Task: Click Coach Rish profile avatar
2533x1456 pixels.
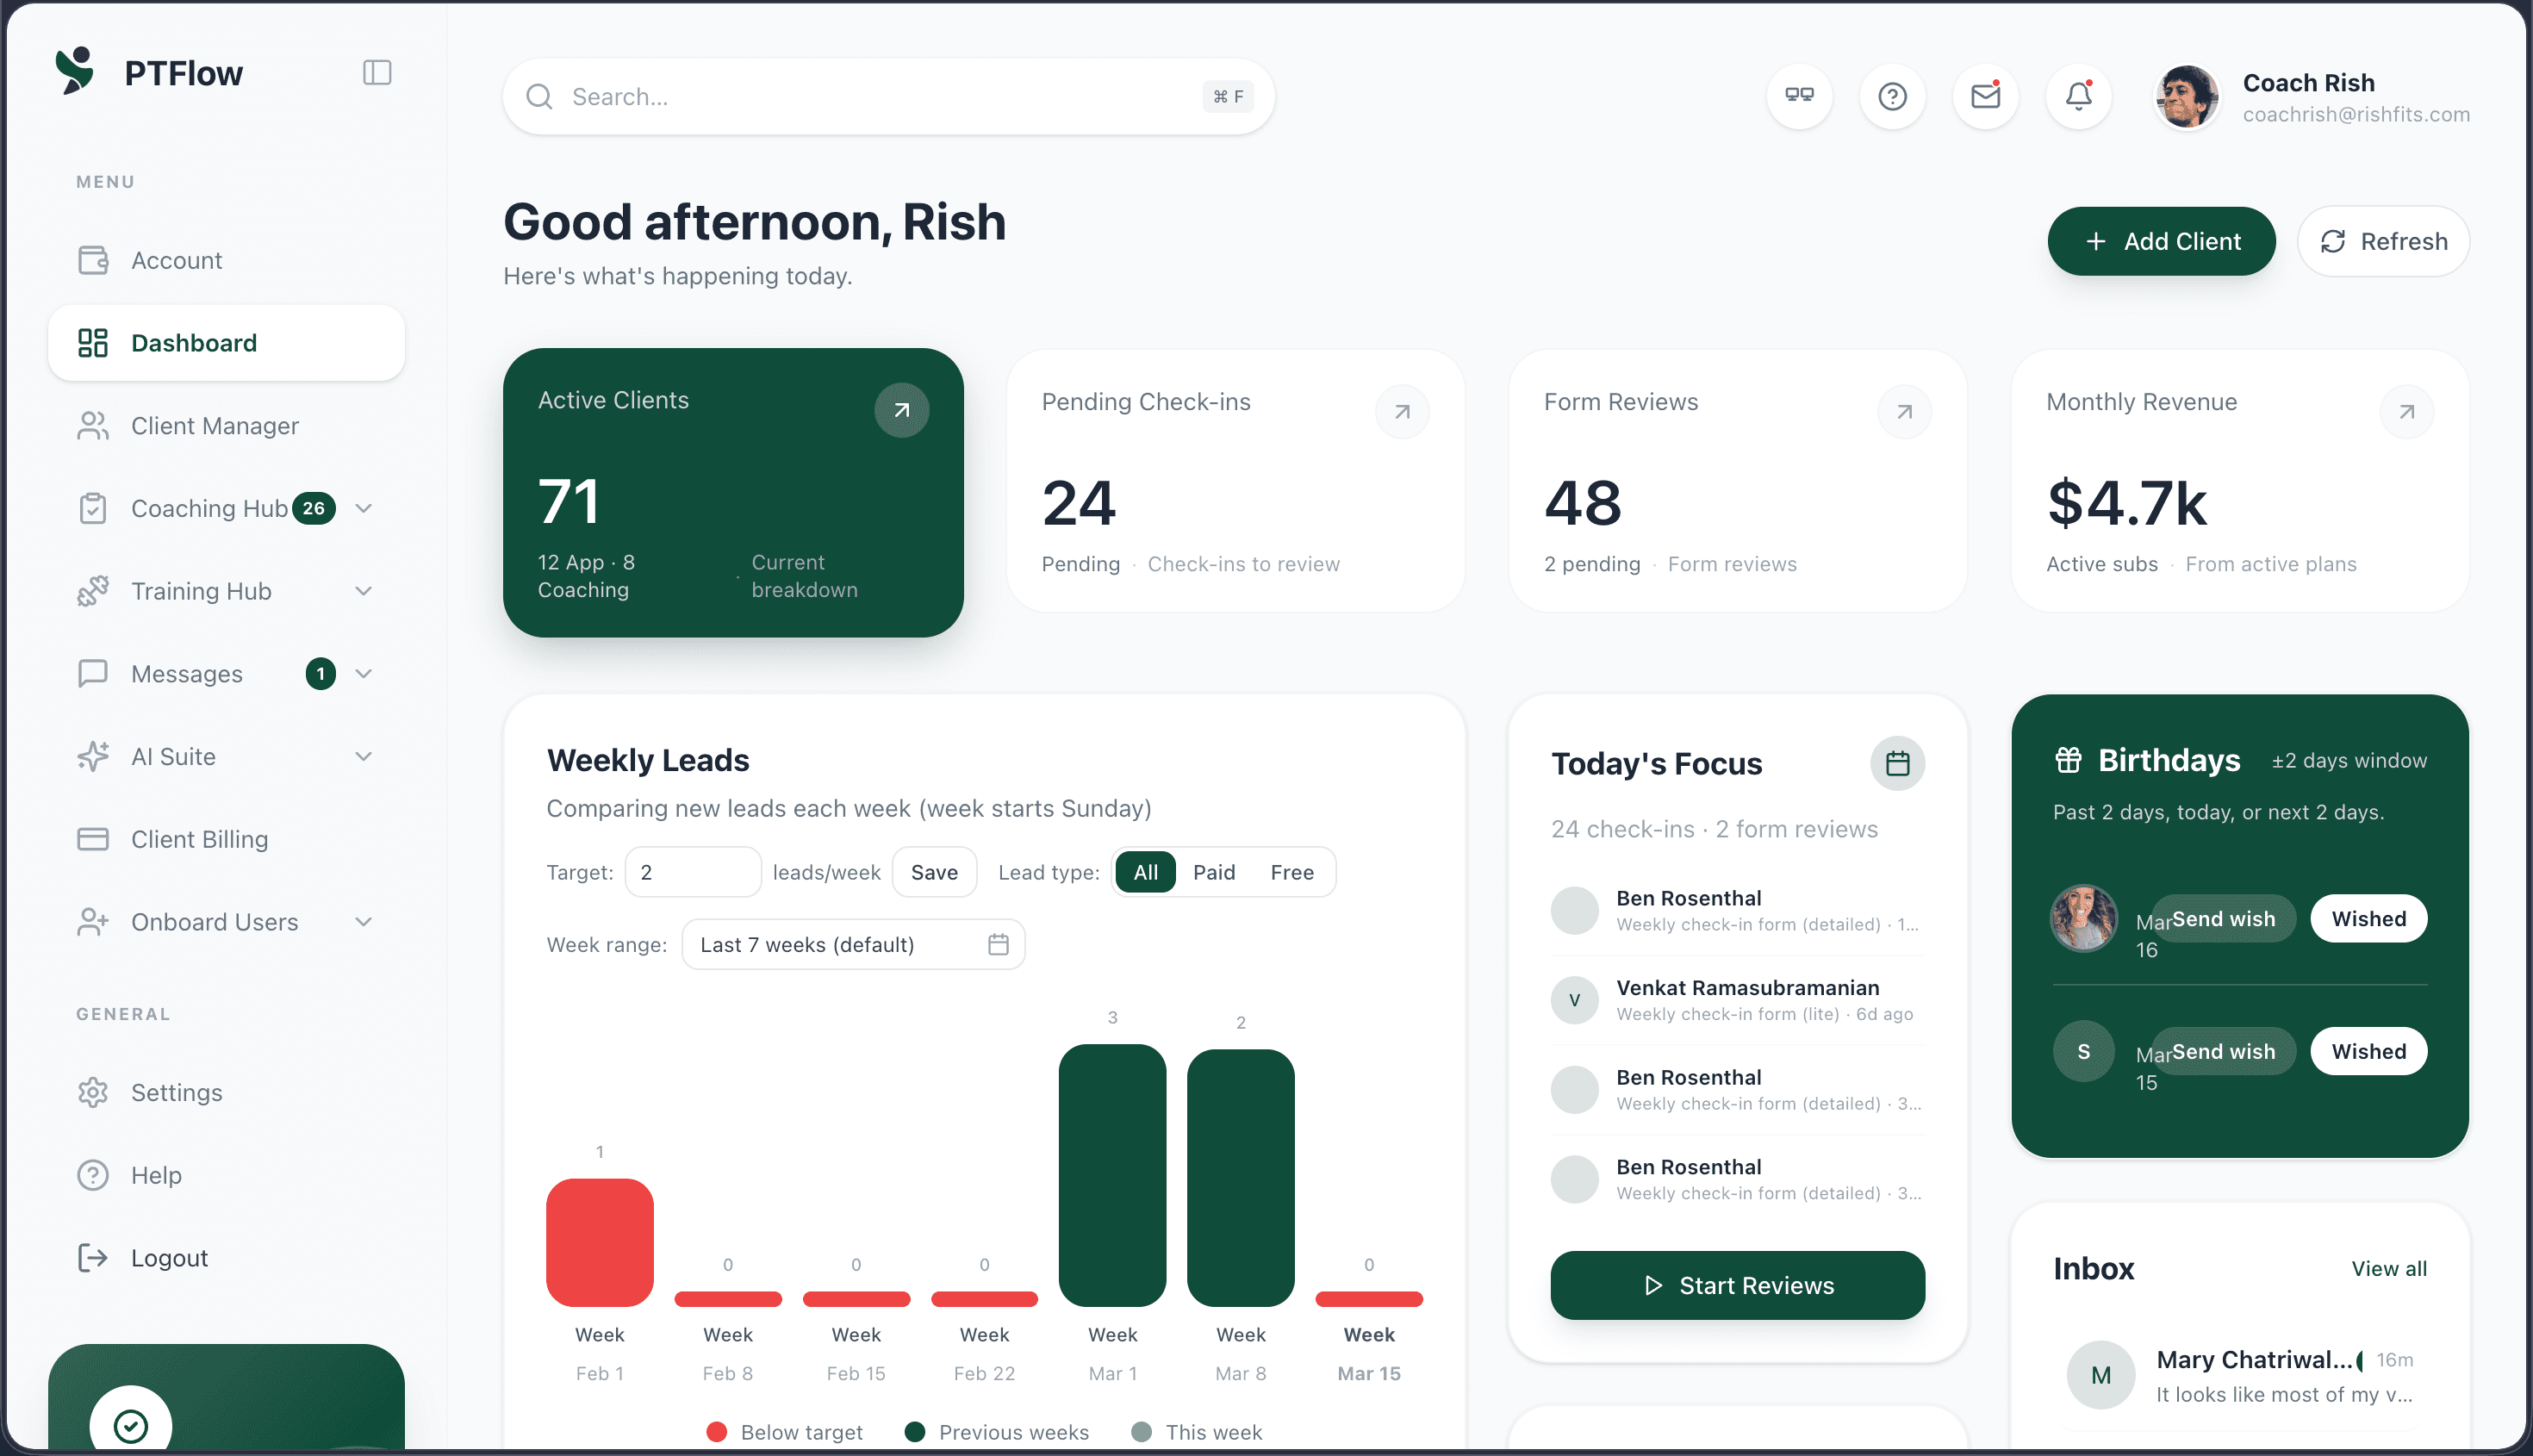Action: click(2187, 97)
